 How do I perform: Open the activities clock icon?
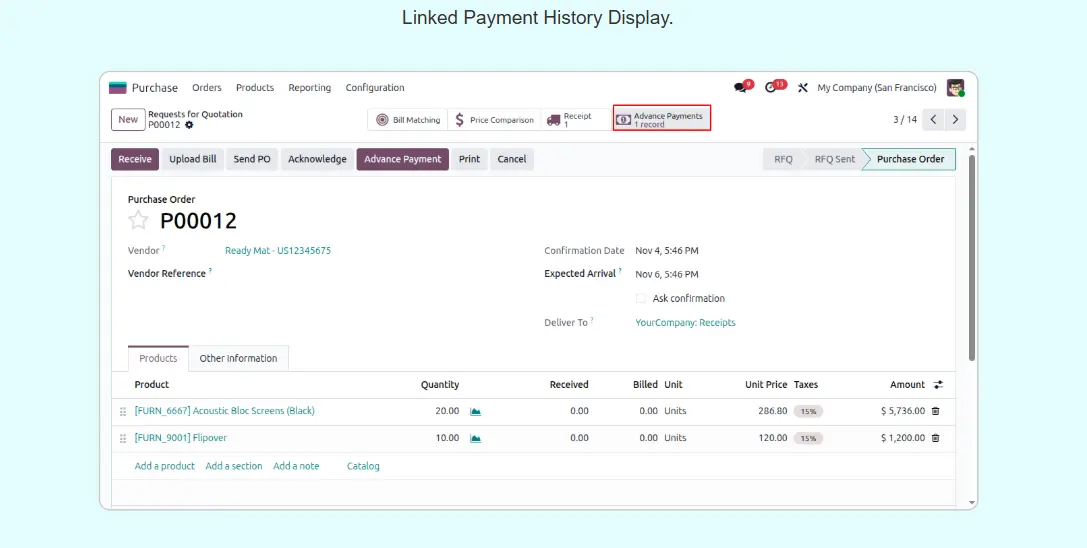point(771,88)
